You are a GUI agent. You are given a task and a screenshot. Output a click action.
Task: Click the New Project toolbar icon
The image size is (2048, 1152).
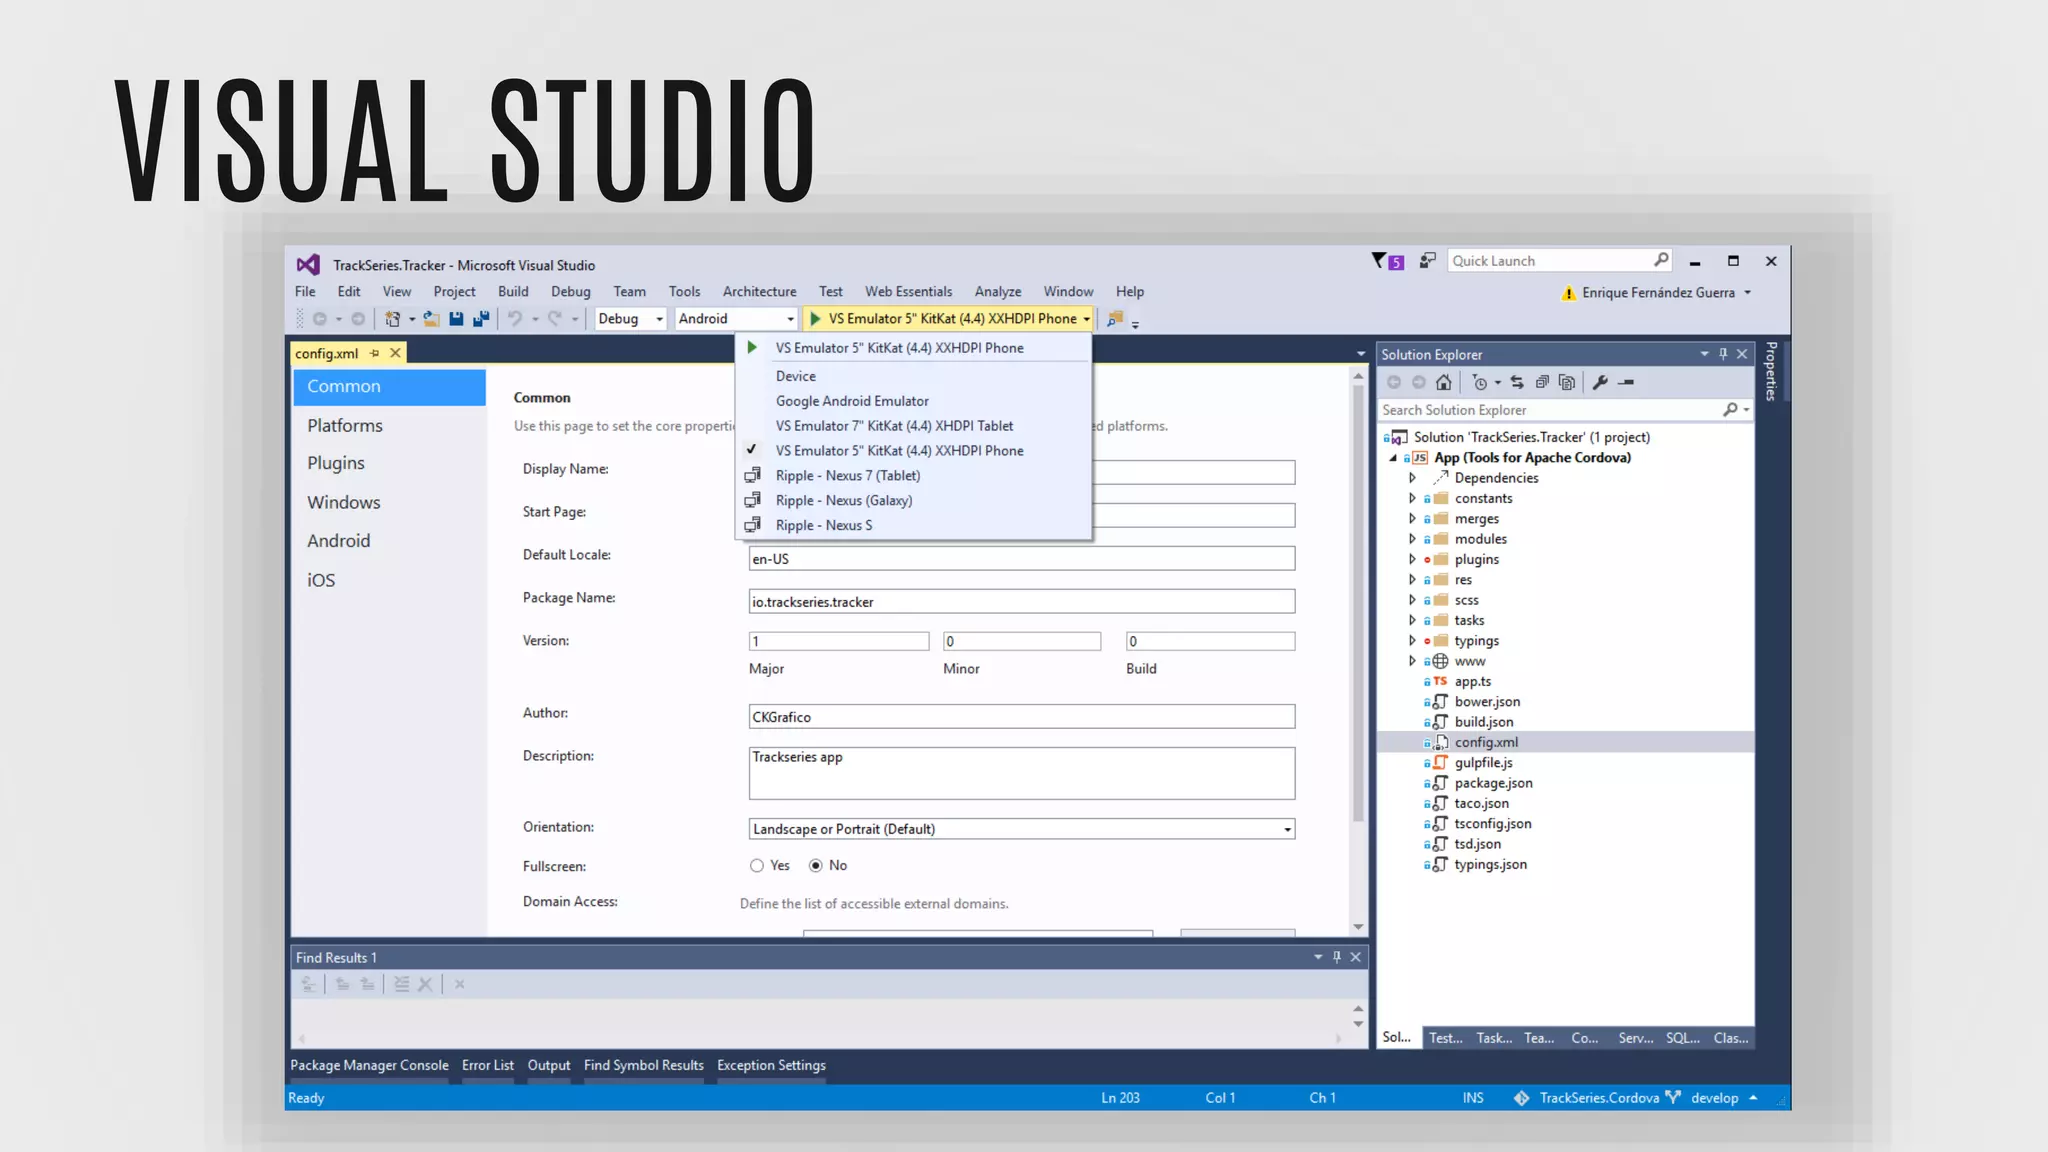[392, 319]
